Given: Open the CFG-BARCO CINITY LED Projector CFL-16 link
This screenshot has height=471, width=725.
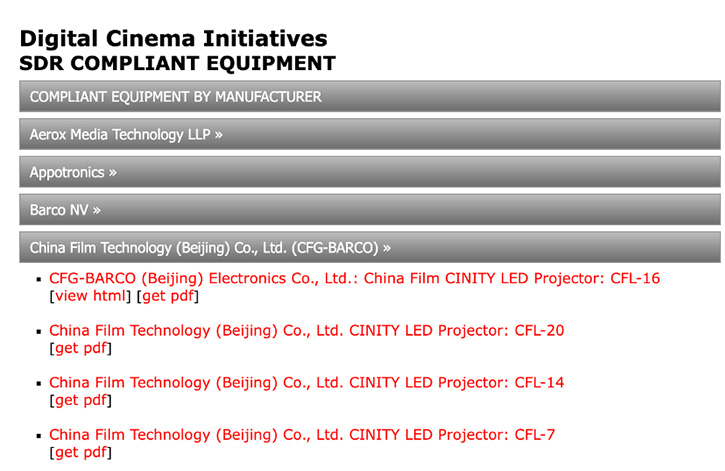Looking at the screenshot, I should pos(354,278).
